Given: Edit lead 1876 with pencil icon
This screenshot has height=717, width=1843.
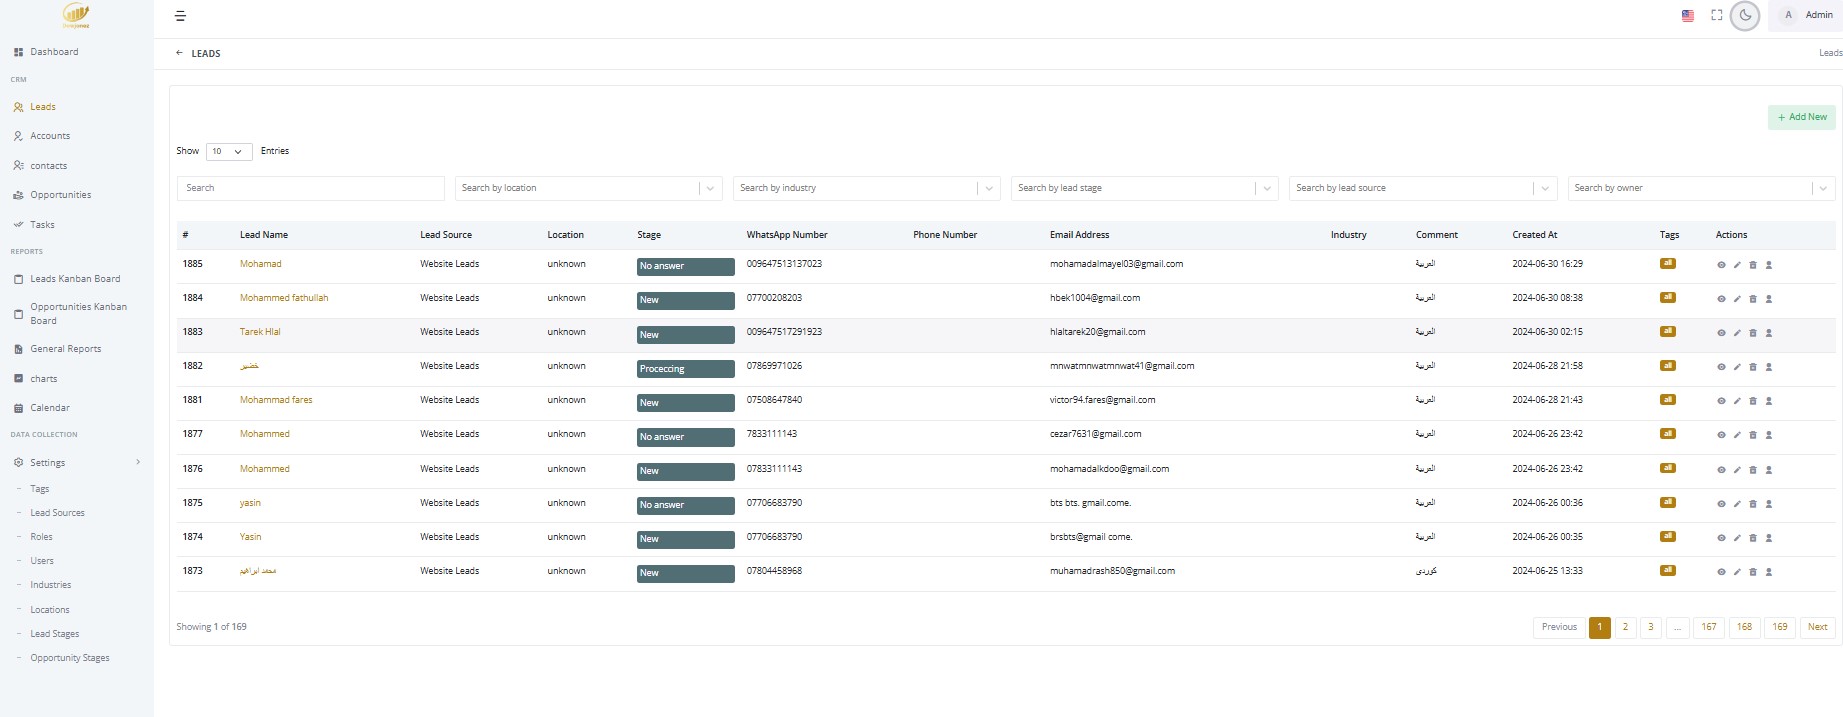Looking at the screenshot, I should tap(1737, 470).
